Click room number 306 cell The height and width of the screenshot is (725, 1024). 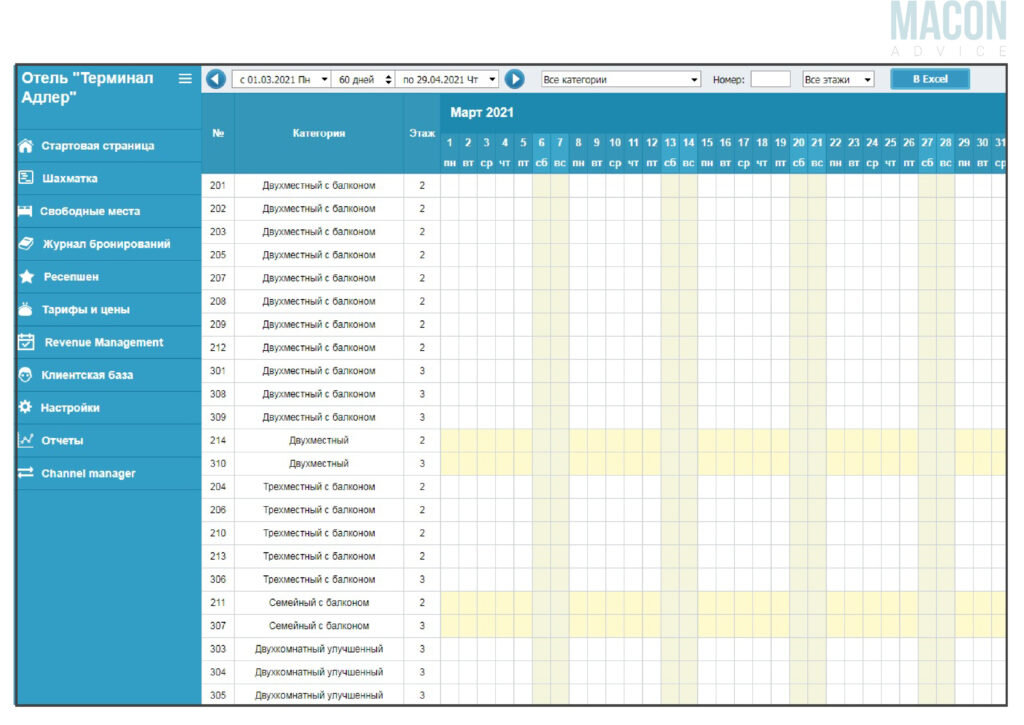pyautogui.click(x=218, y=579)
